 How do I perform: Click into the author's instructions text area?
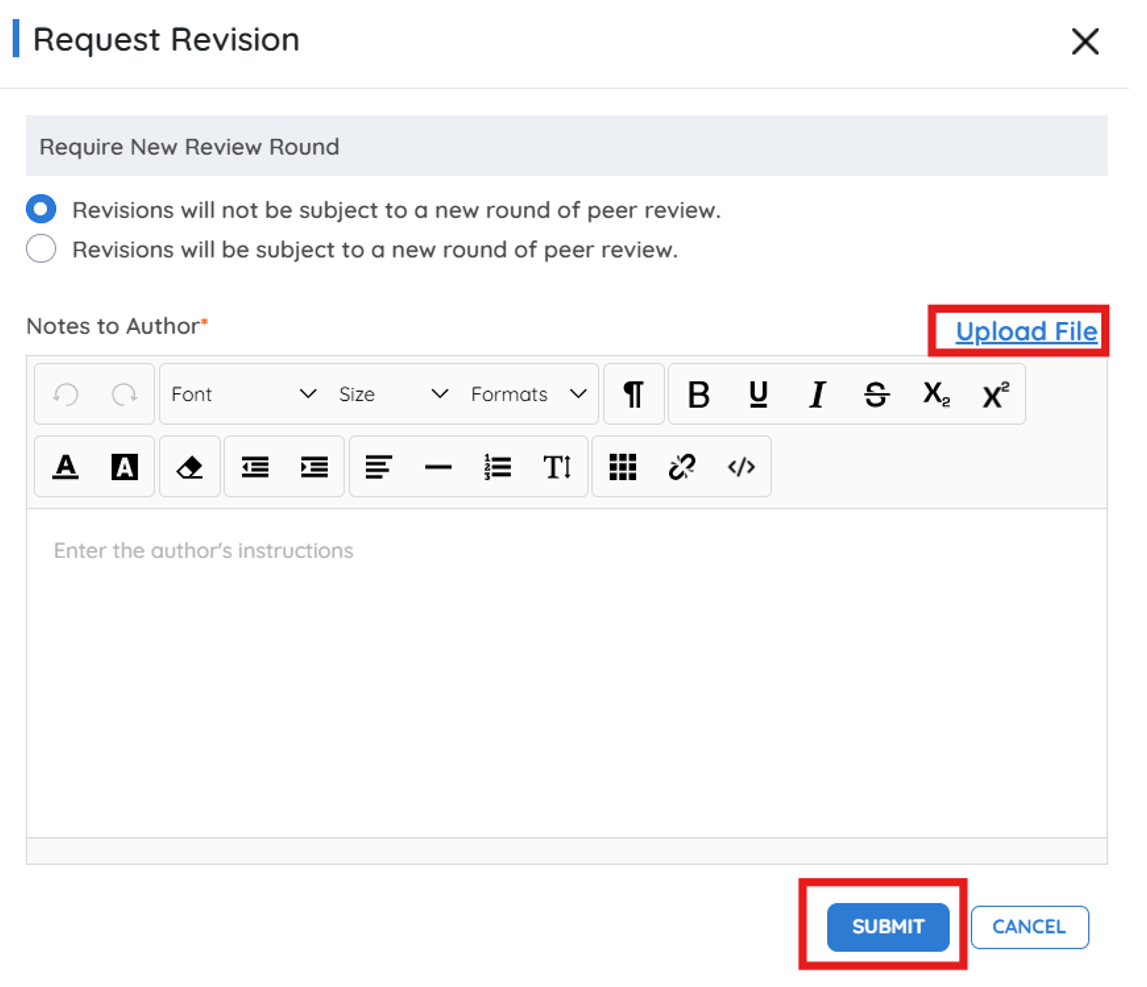[567, 673]
